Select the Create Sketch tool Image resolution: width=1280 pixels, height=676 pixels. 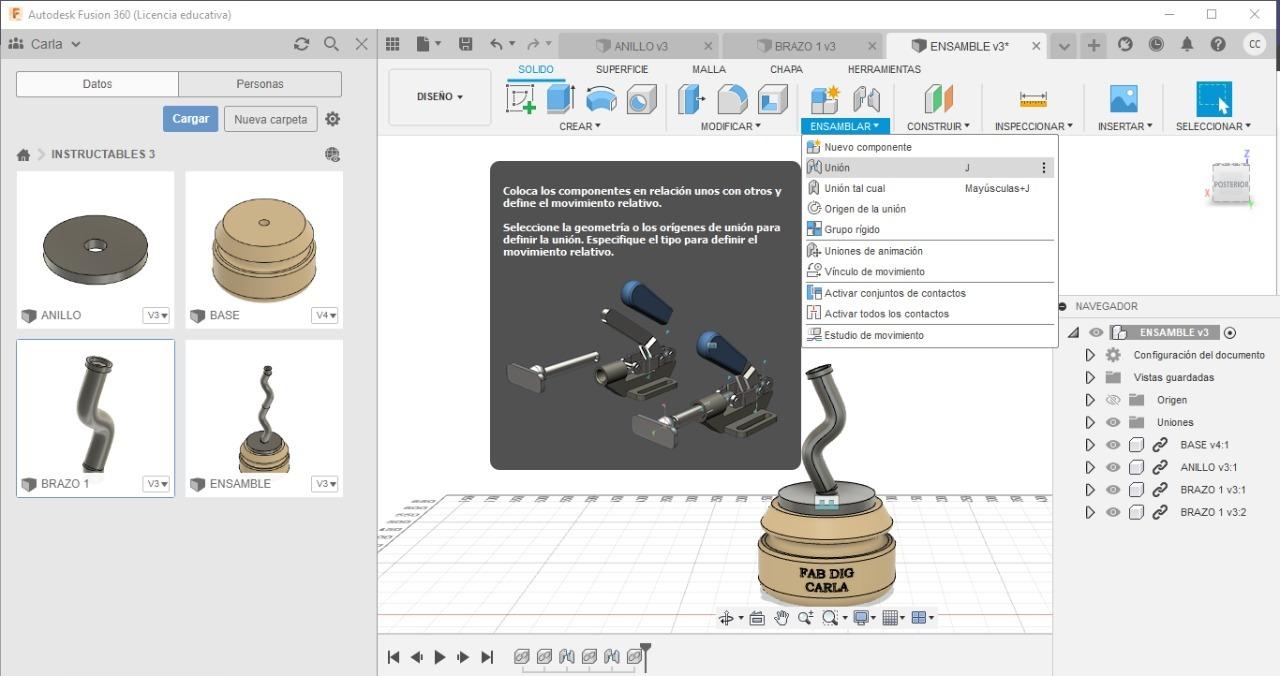point(521,99)
